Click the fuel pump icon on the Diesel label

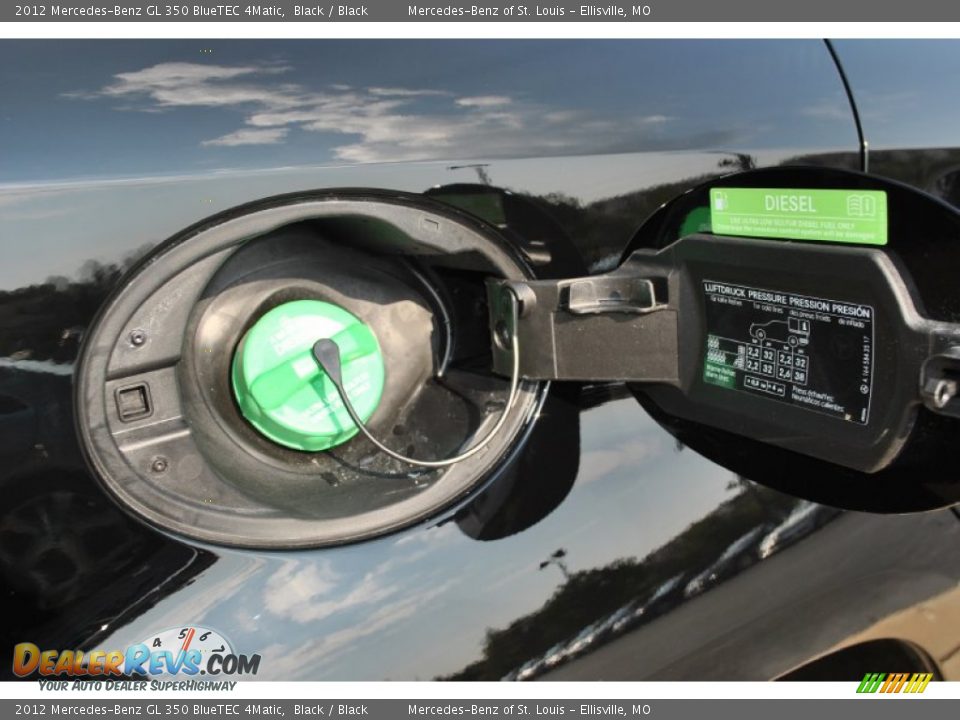(x=720, y=201)
